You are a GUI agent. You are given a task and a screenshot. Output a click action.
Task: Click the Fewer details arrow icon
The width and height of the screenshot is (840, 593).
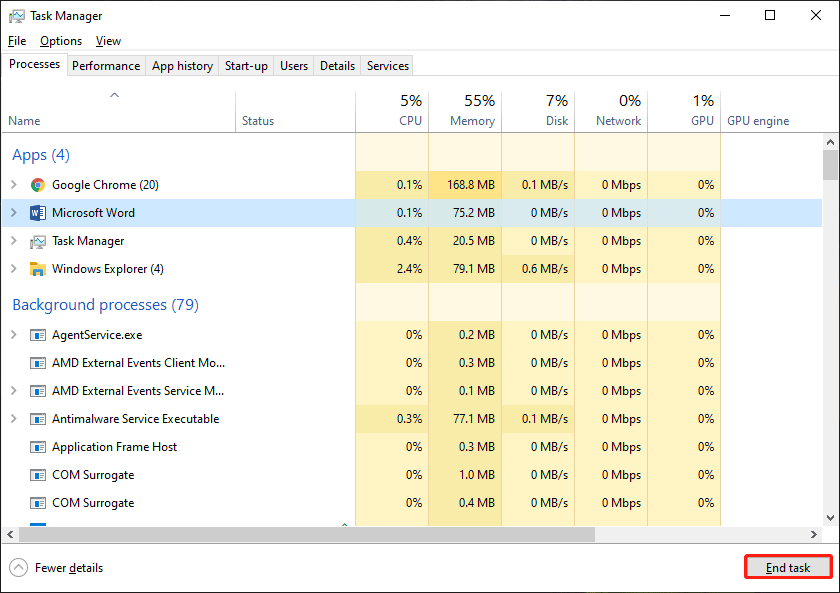pyautogui.click(x=18, y=568)
